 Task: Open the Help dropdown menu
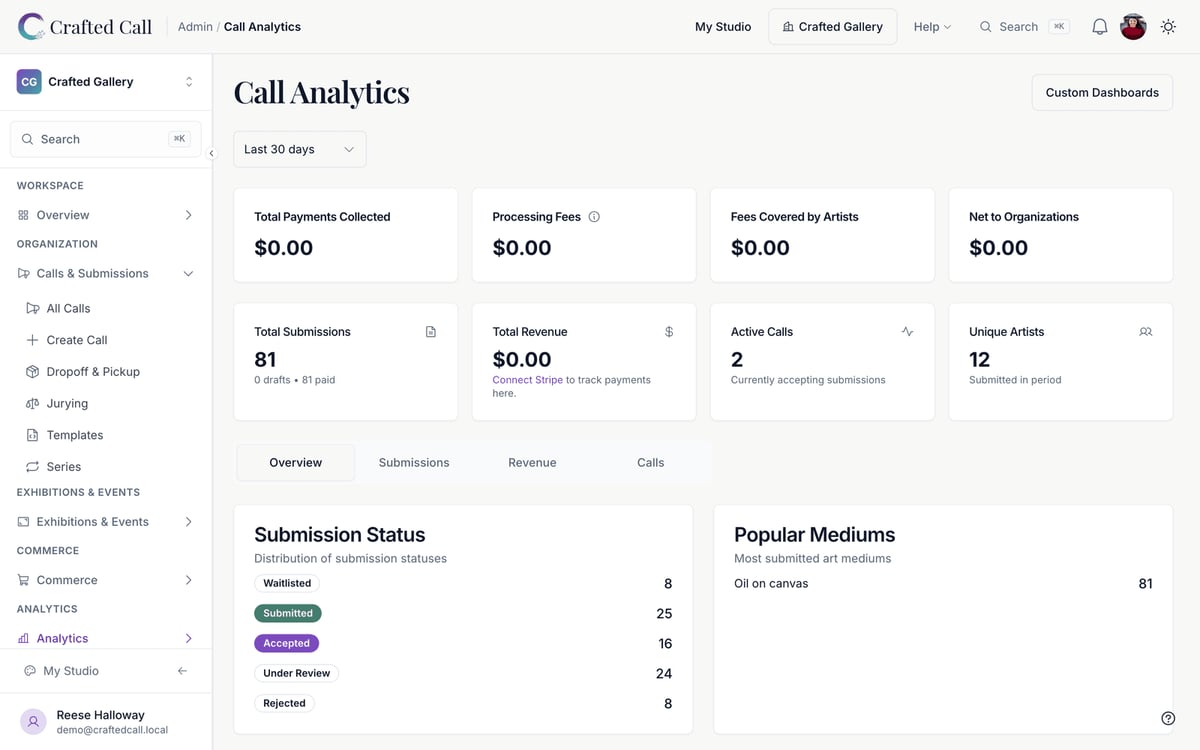[932, 27]
